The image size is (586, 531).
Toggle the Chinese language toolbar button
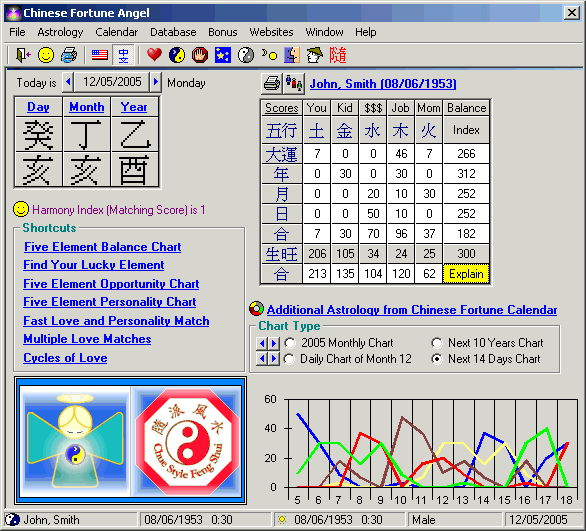tap(123, 55)
